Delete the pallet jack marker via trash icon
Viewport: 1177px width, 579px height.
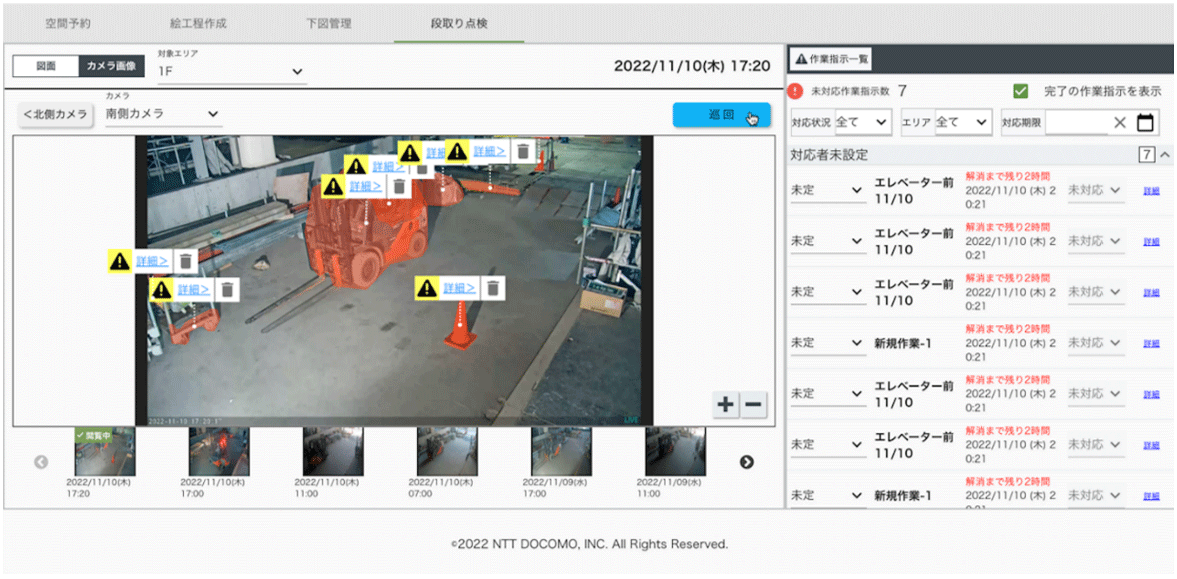tap(228, 290)
